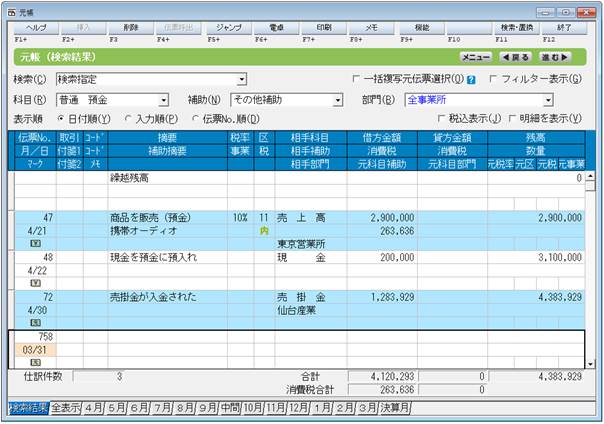604x424 pixels.
Task: Click the 残高 column header
Action: tap(536, 137)
